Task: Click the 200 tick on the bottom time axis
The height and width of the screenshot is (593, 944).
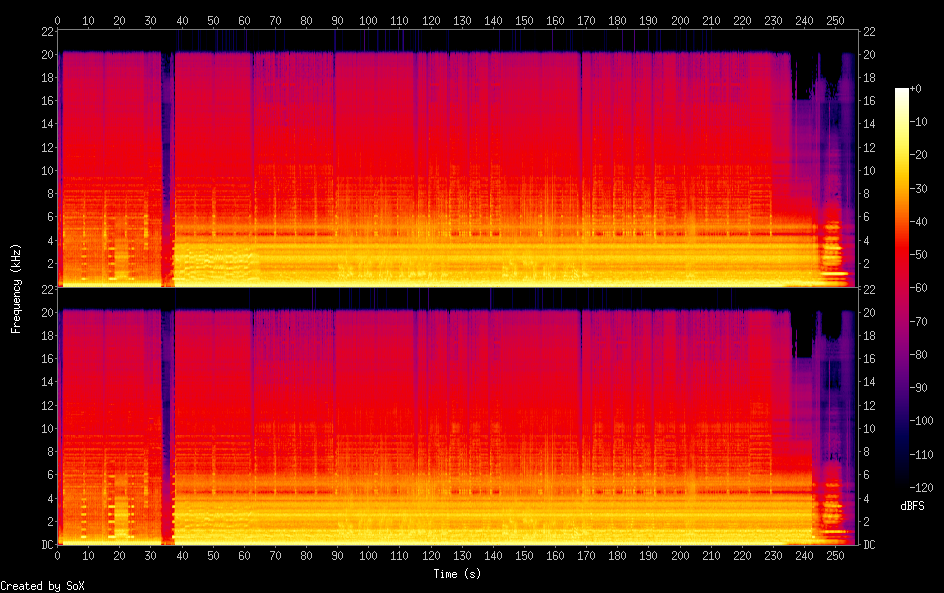Action: click(x=680, y=556)
